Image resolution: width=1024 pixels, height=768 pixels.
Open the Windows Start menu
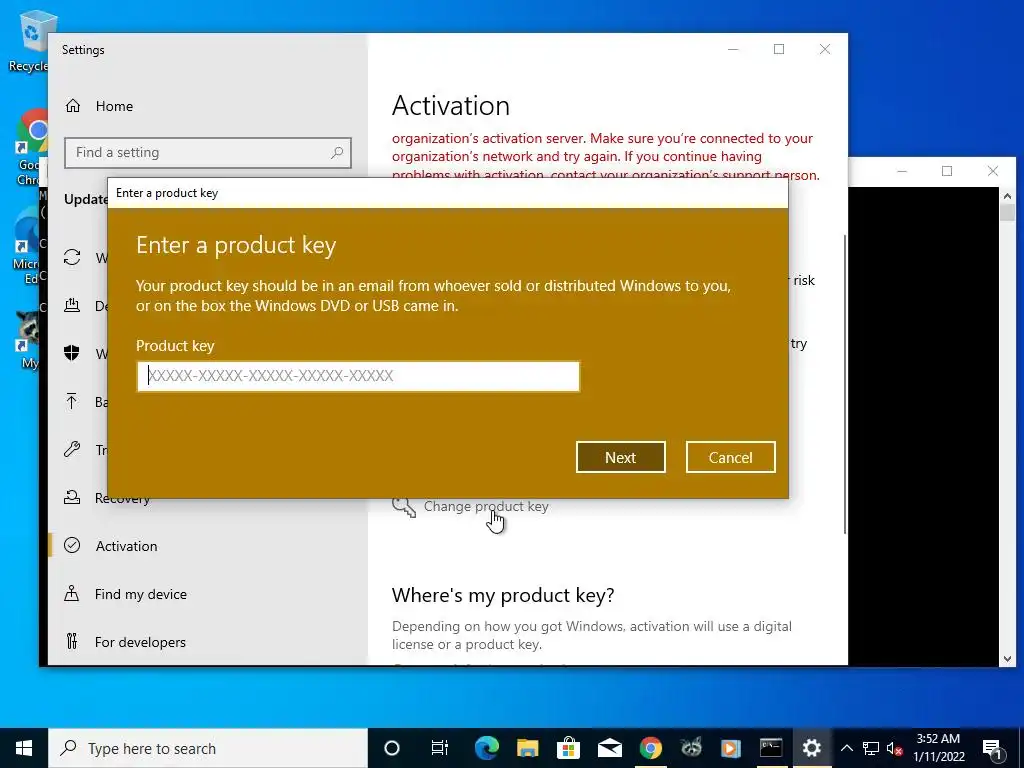(x=24, y=748)
